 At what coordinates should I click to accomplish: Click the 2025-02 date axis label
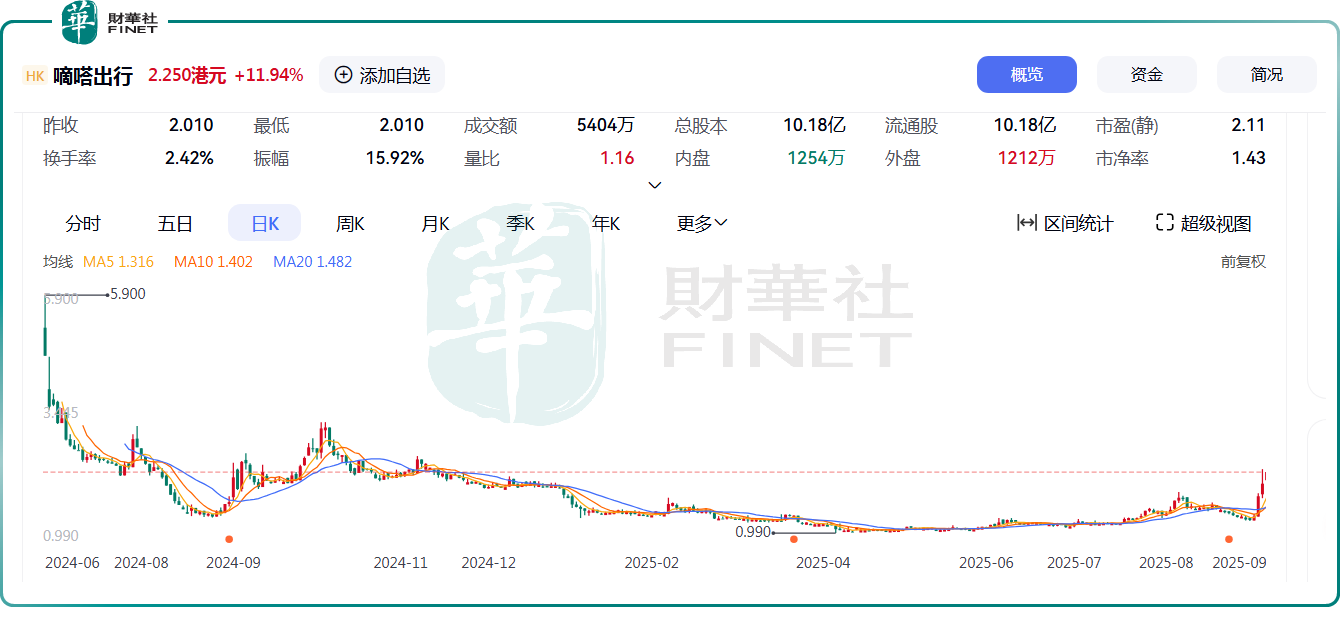(x=652, y=563)
